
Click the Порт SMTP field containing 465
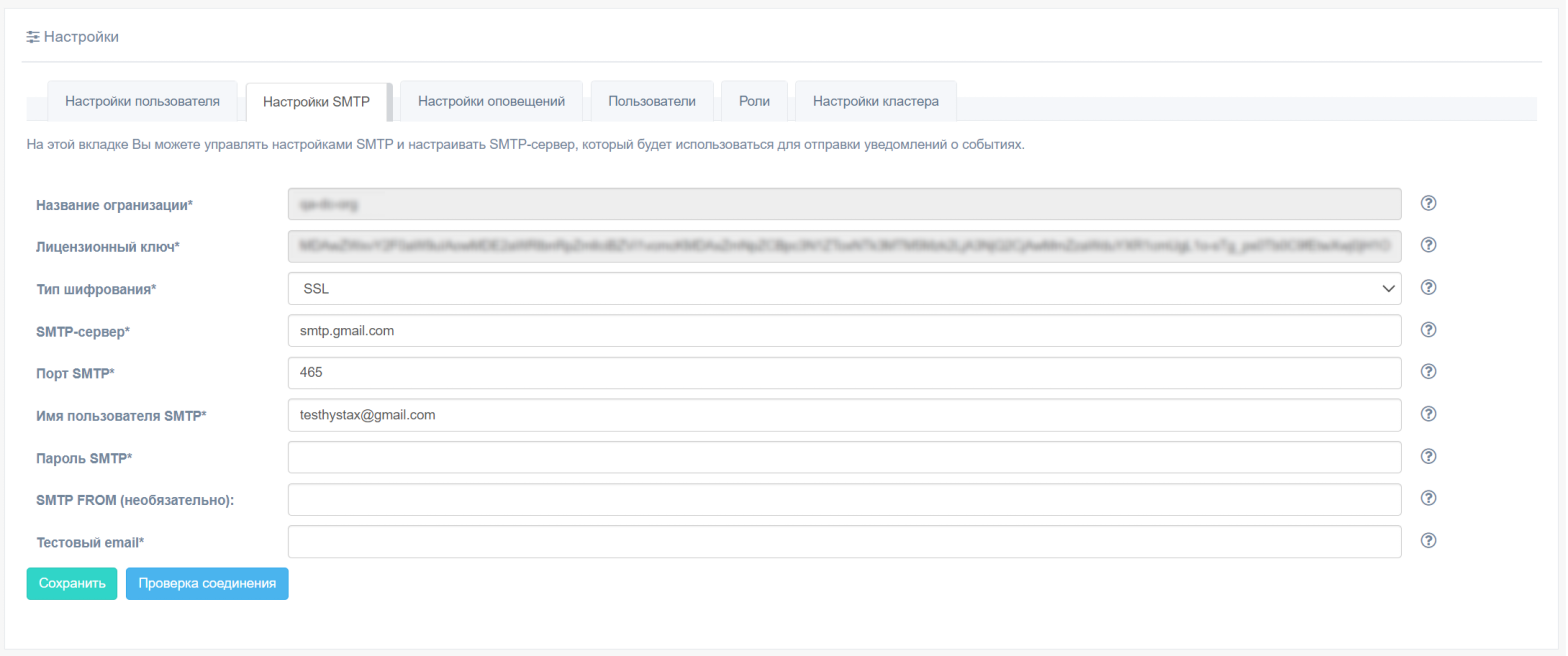point(843,373)
